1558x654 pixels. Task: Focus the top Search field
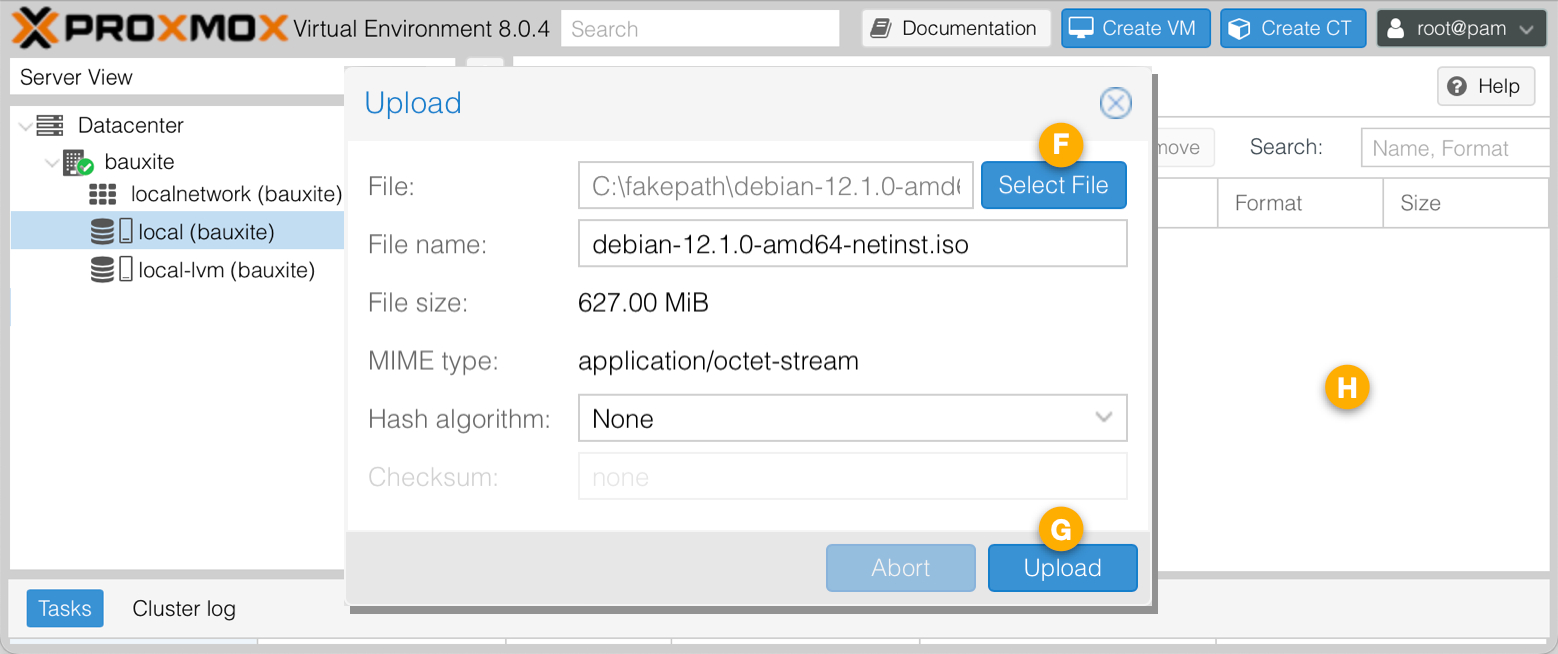(x=700, y=29)
